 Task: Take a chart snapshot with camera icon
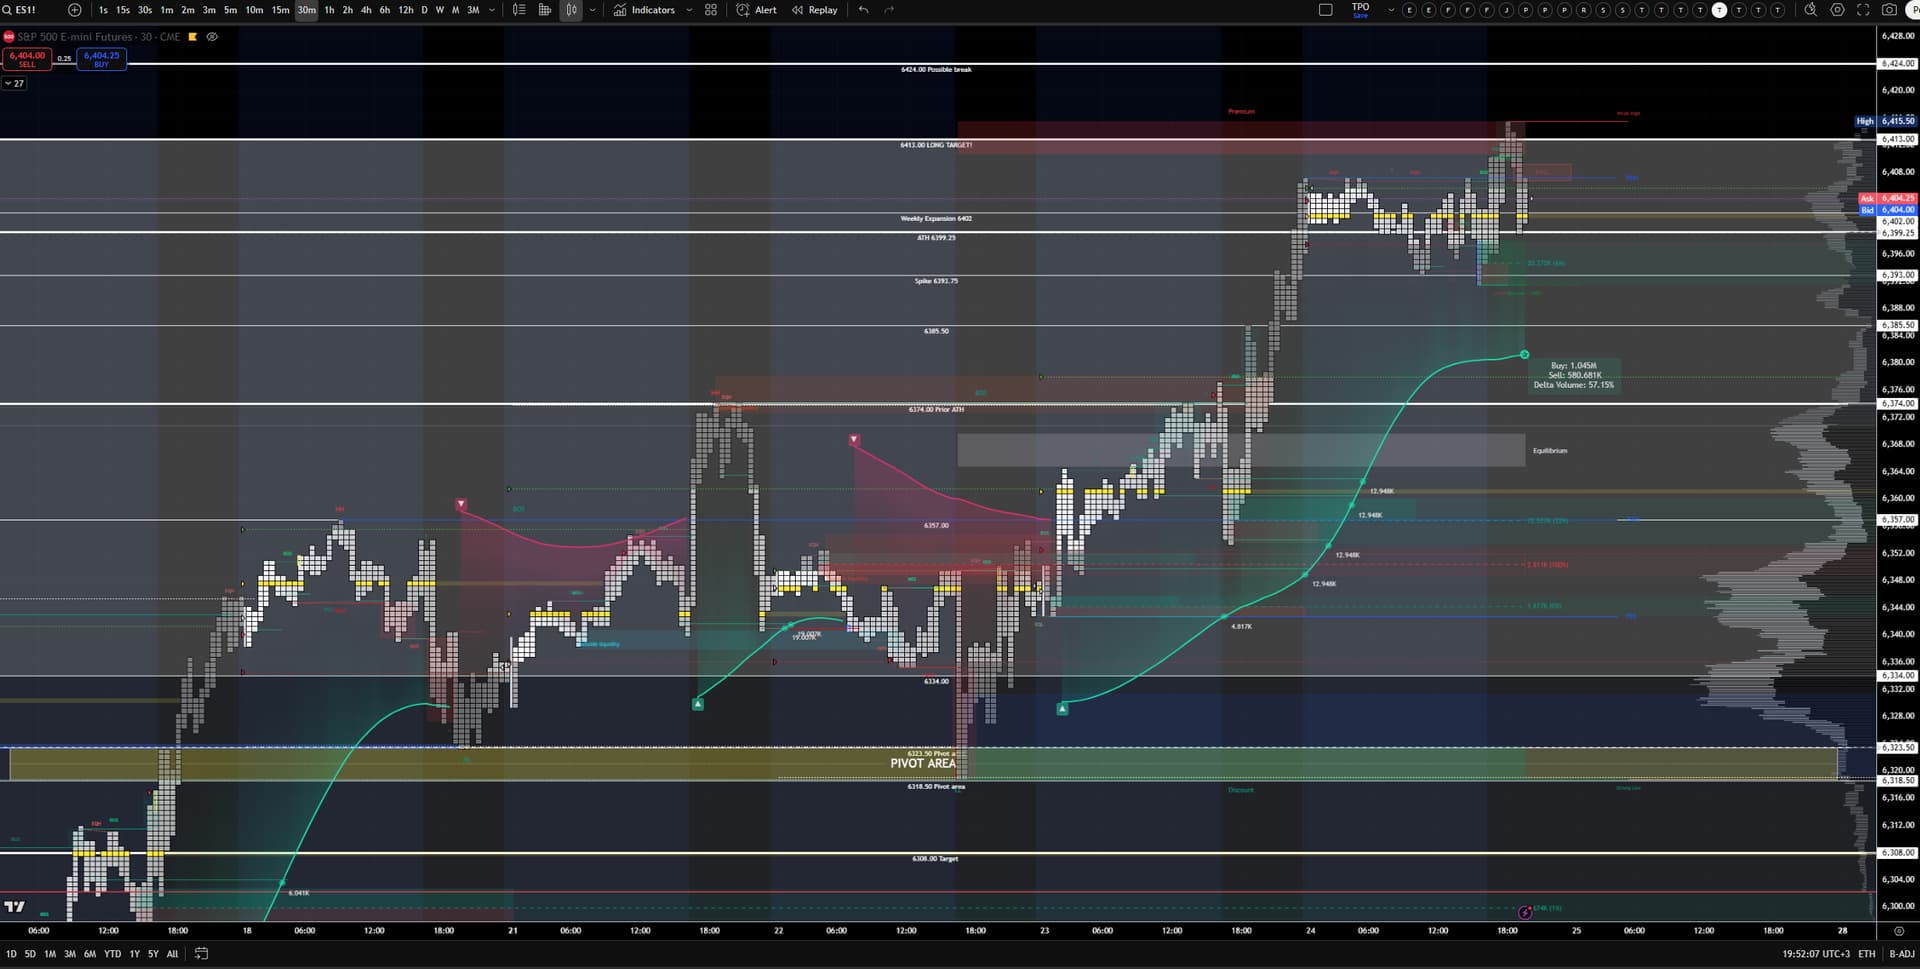point(1889,10)
